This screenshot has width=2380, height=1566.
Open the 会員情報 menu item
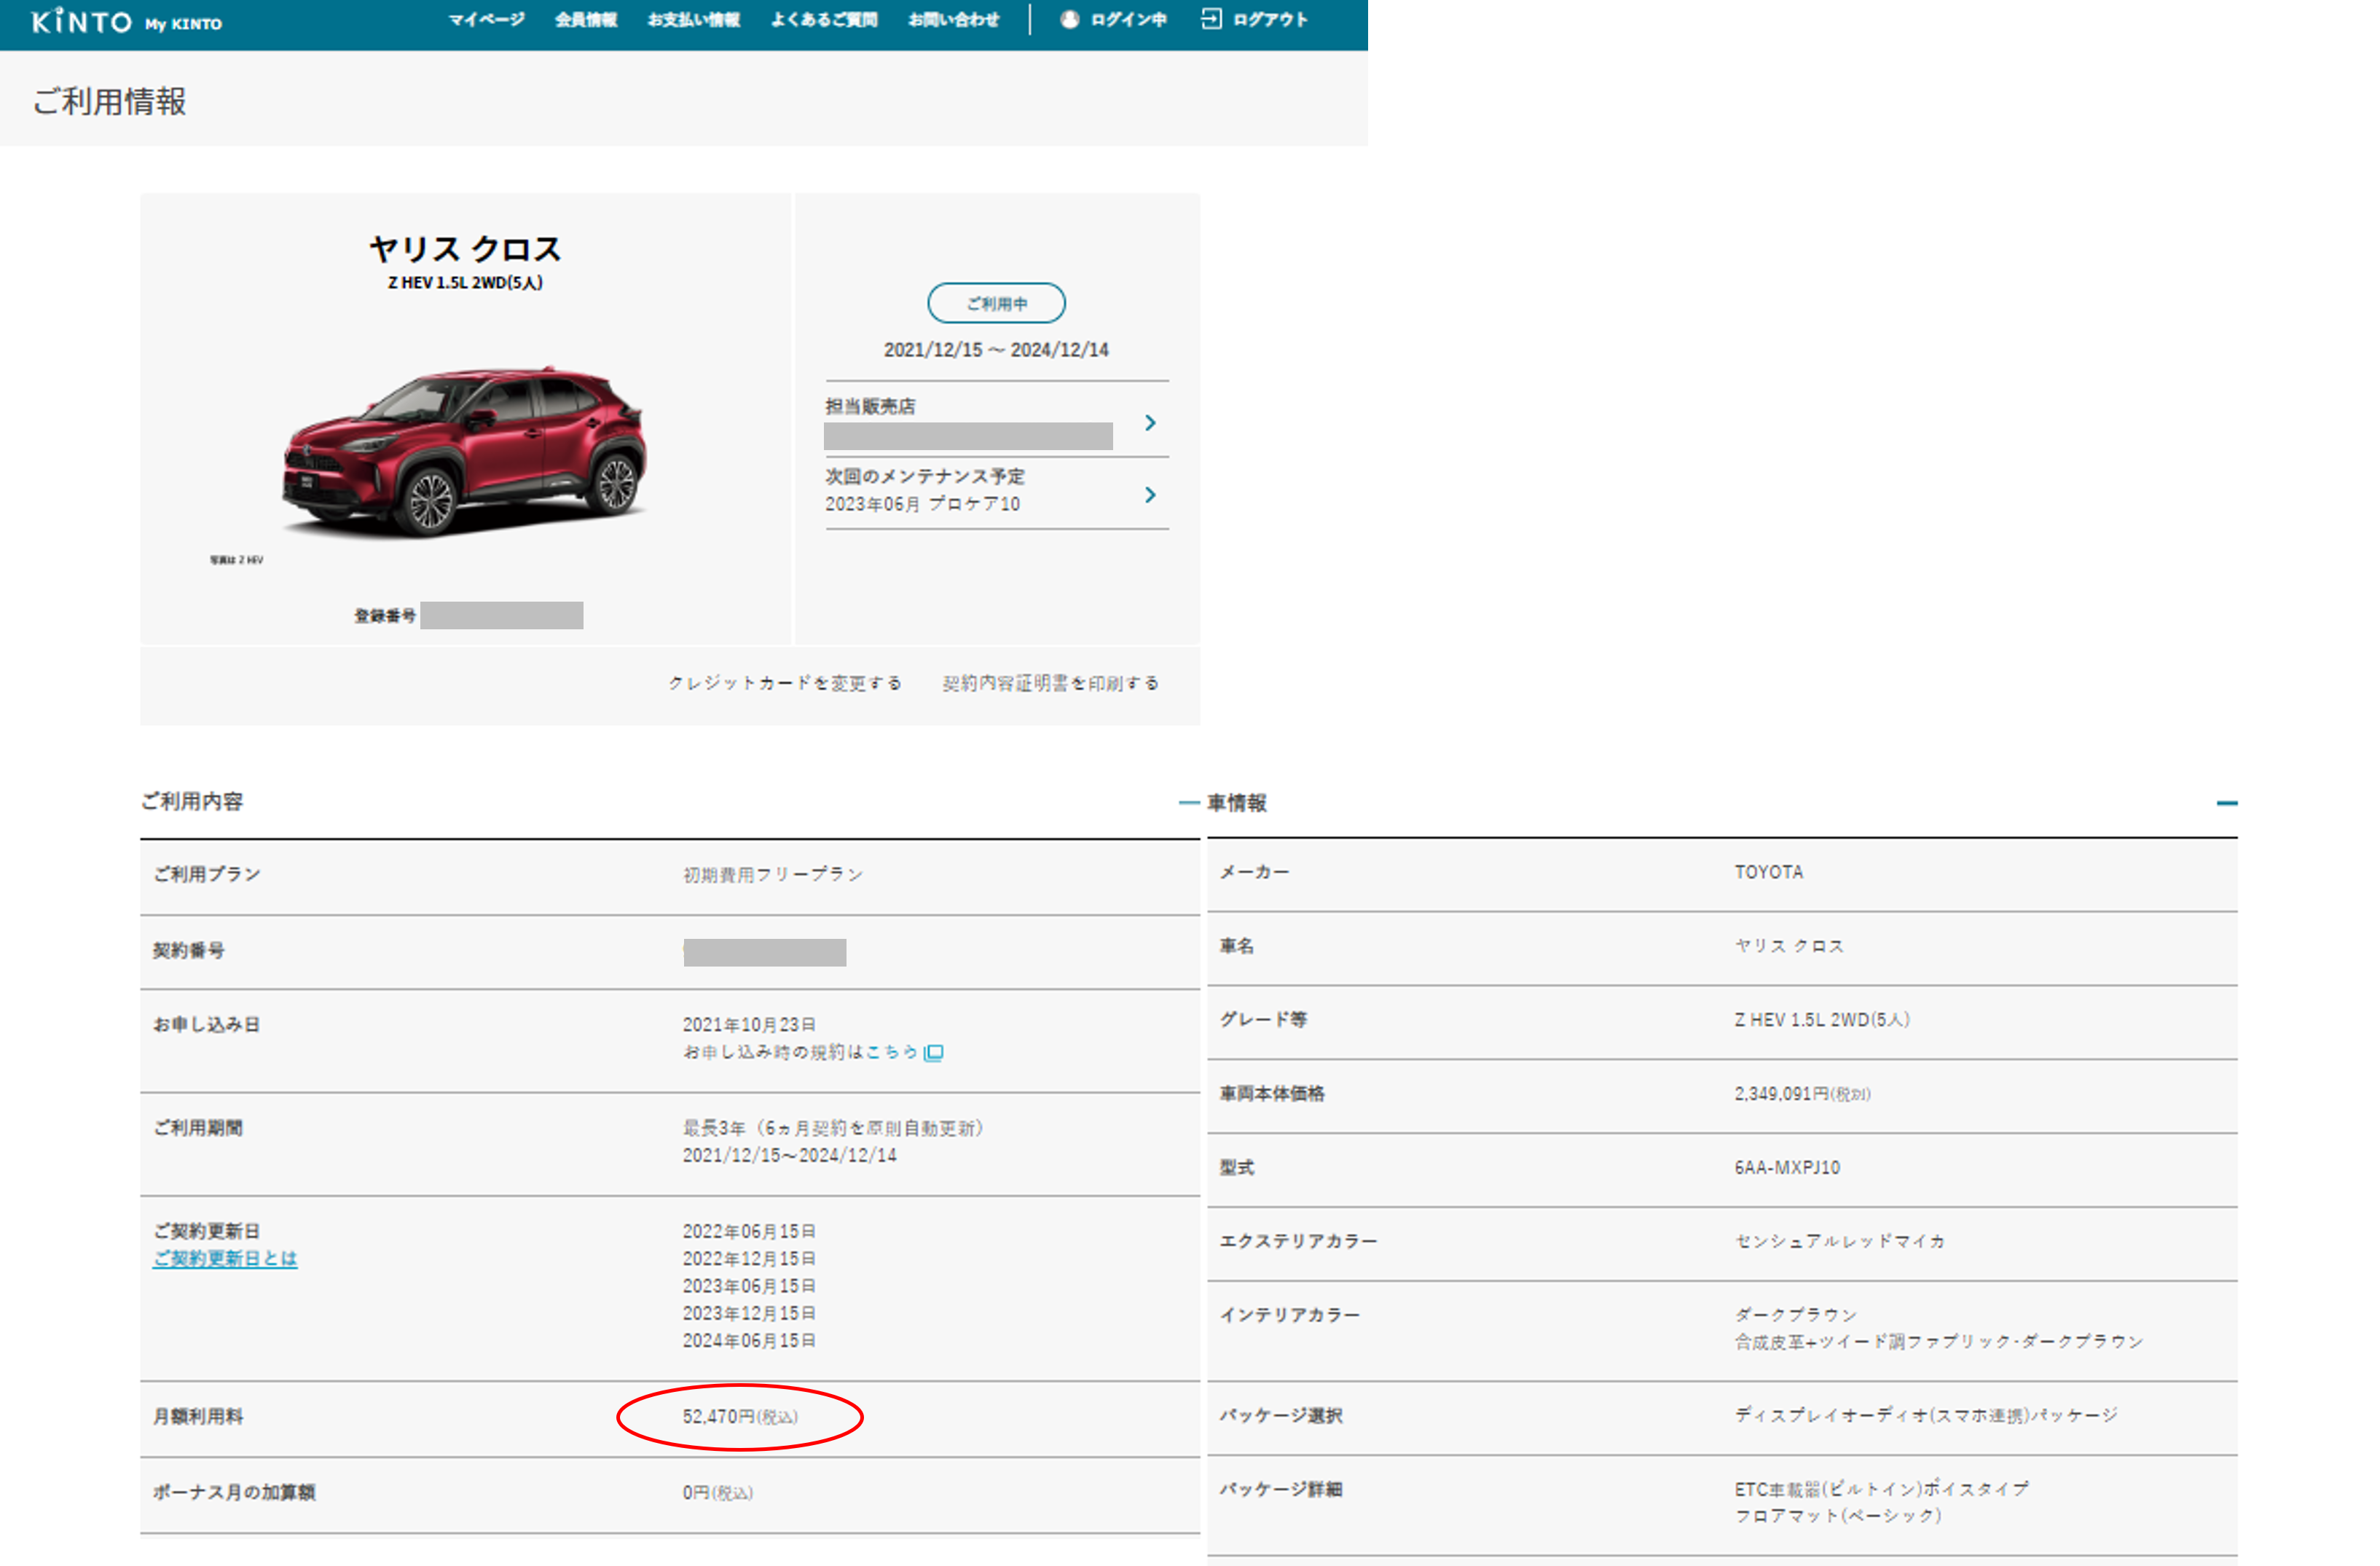coord(586,20)
